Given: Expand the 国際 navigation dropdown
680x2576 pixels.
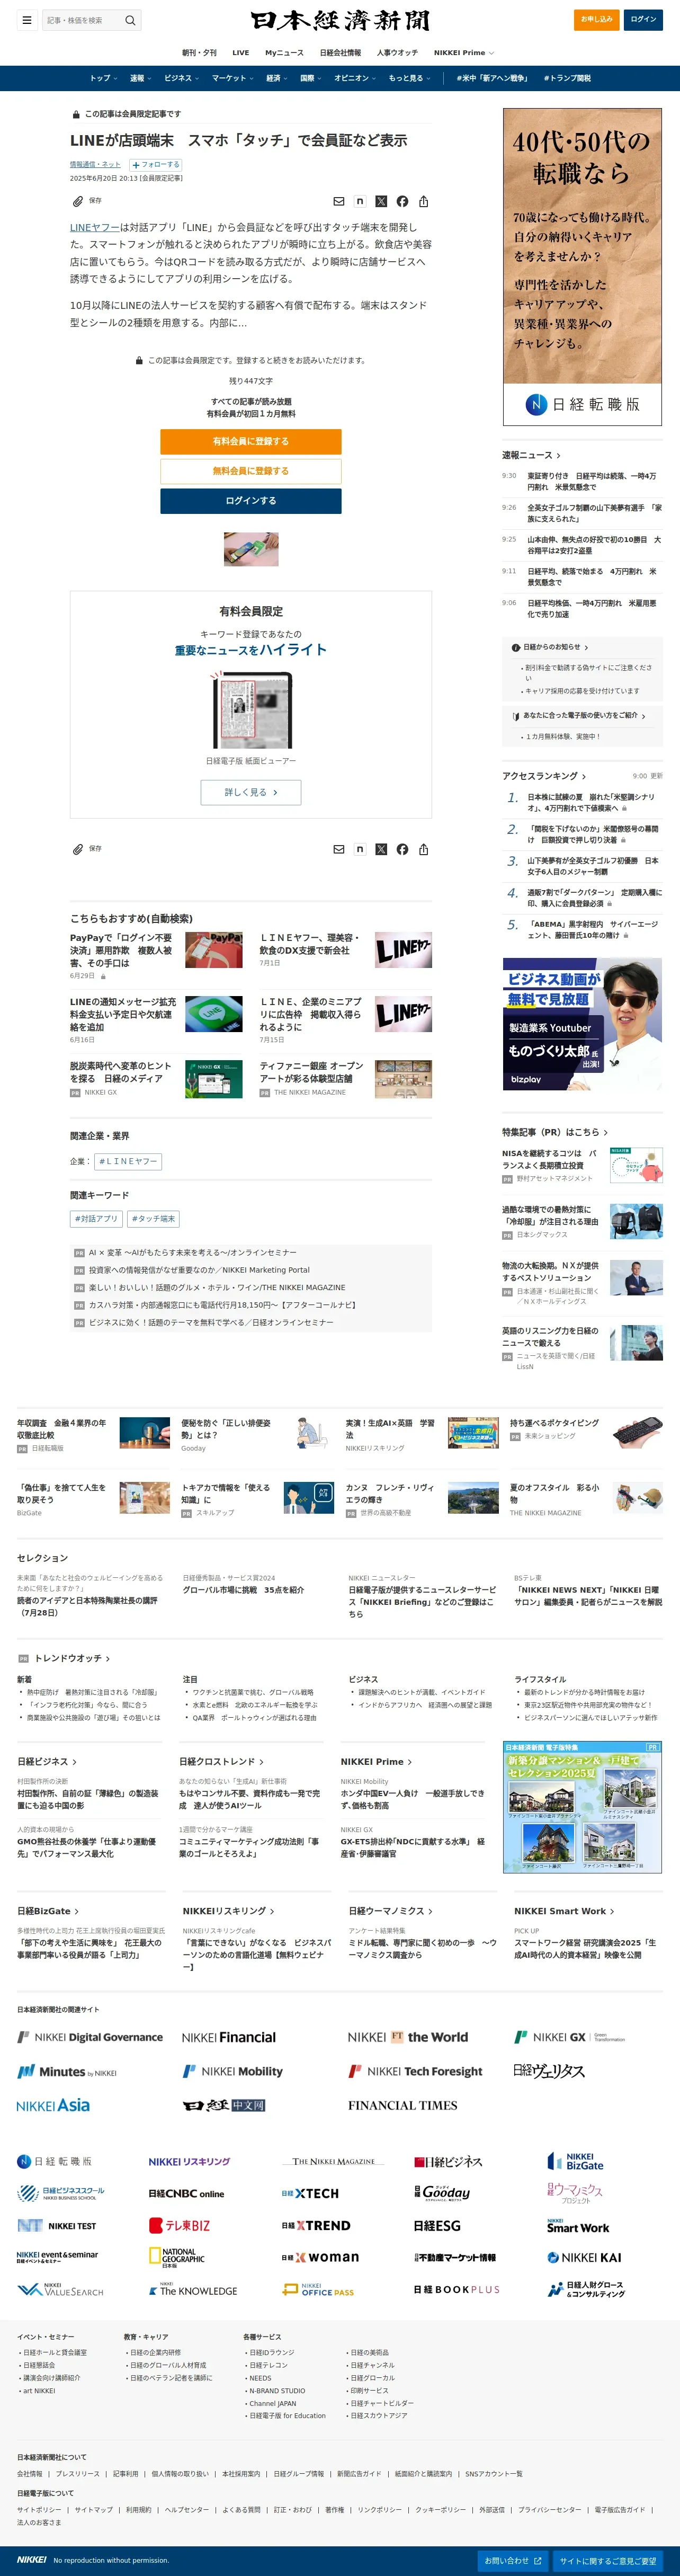Looking at the screenshot, I should pyautogui.click(x=310, y=78).
